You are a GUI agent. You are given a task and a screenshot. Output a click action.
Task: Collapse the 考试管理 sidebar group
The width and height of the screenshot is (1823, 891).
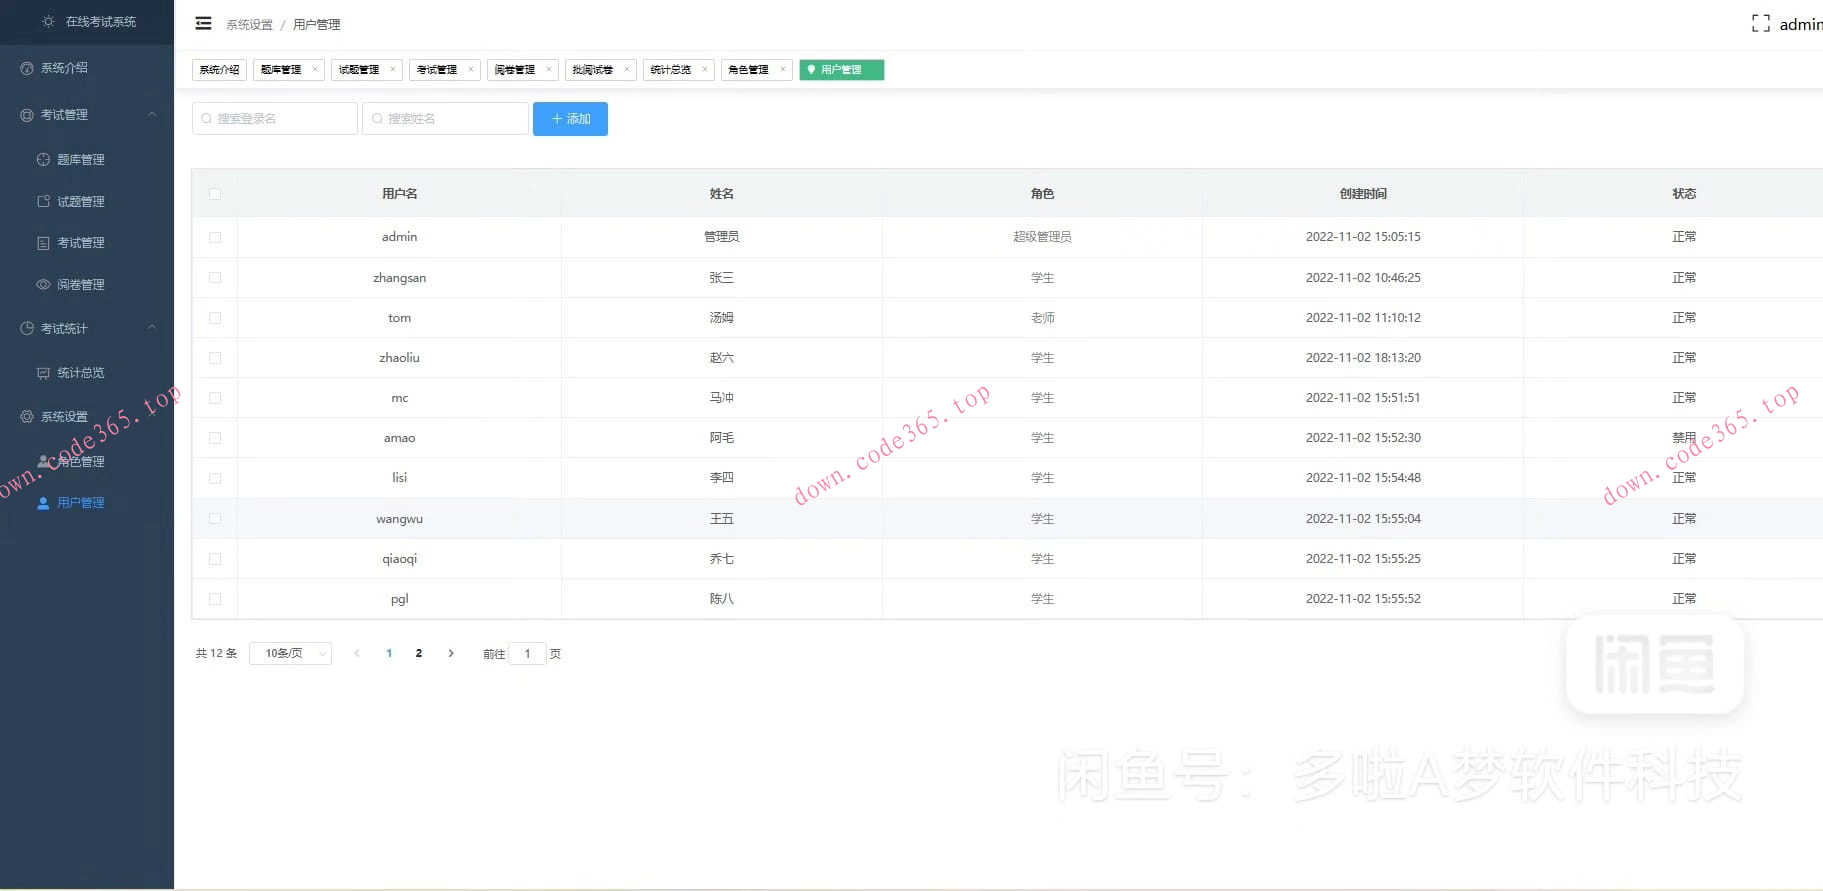[152, 115]
